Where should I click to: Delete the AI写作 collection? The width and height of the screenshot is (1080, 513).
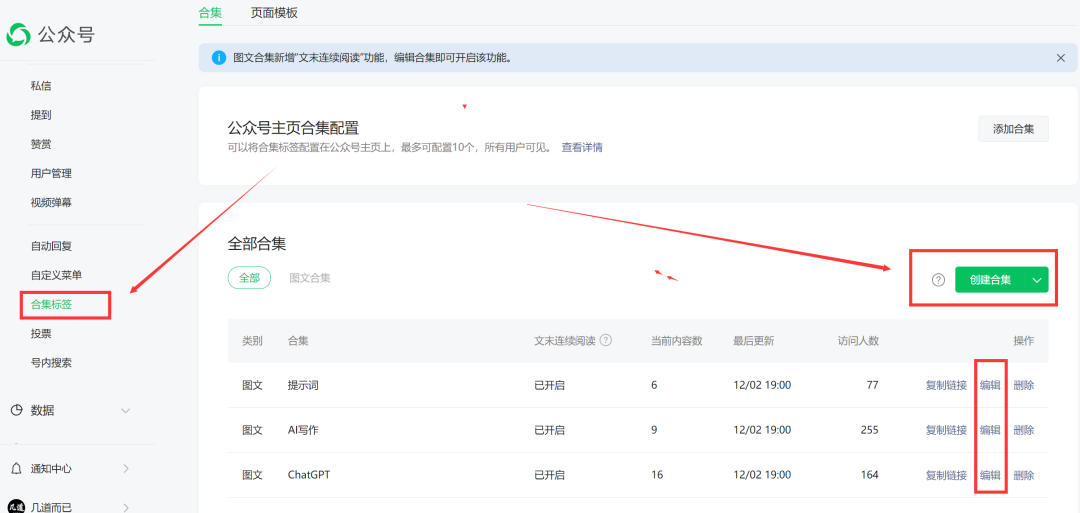1024,430
